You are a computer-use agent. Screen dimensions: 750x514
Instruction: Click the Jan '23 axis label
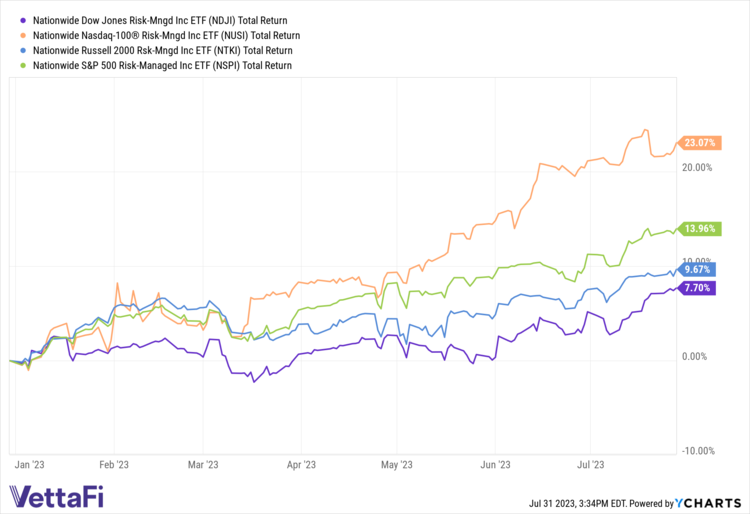pos(26,464)
